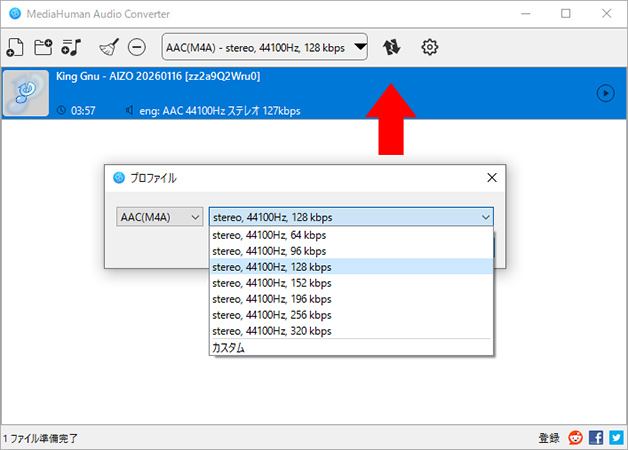
Task: Click the remove (minus) toolbar icon
Action: click(x=137, y=47)
